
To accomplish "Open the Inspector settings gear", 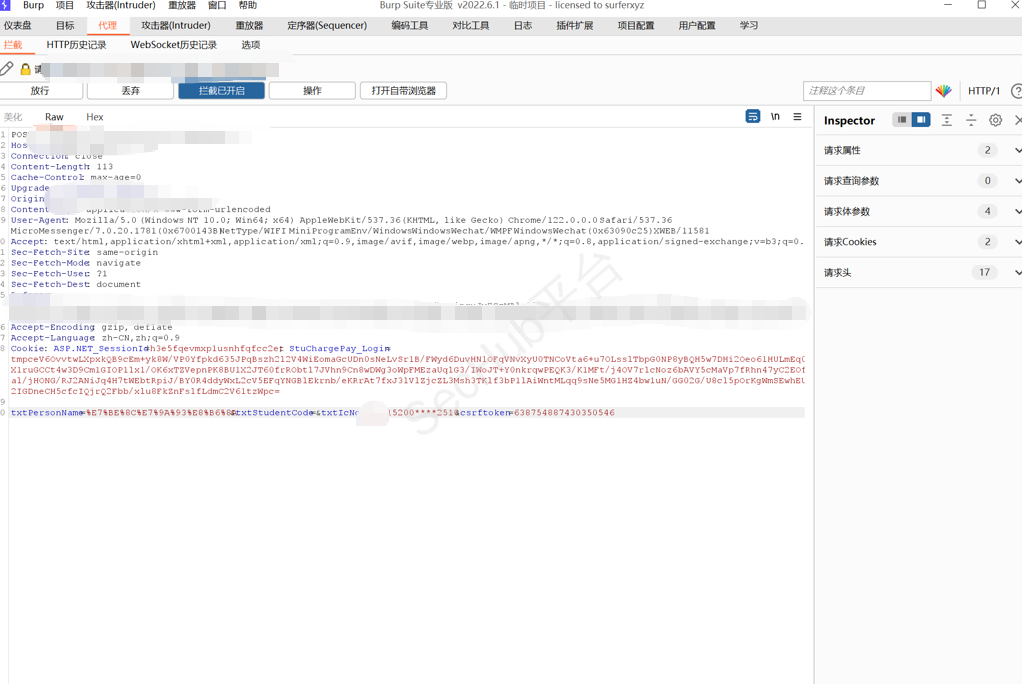I will coord(995,120).
